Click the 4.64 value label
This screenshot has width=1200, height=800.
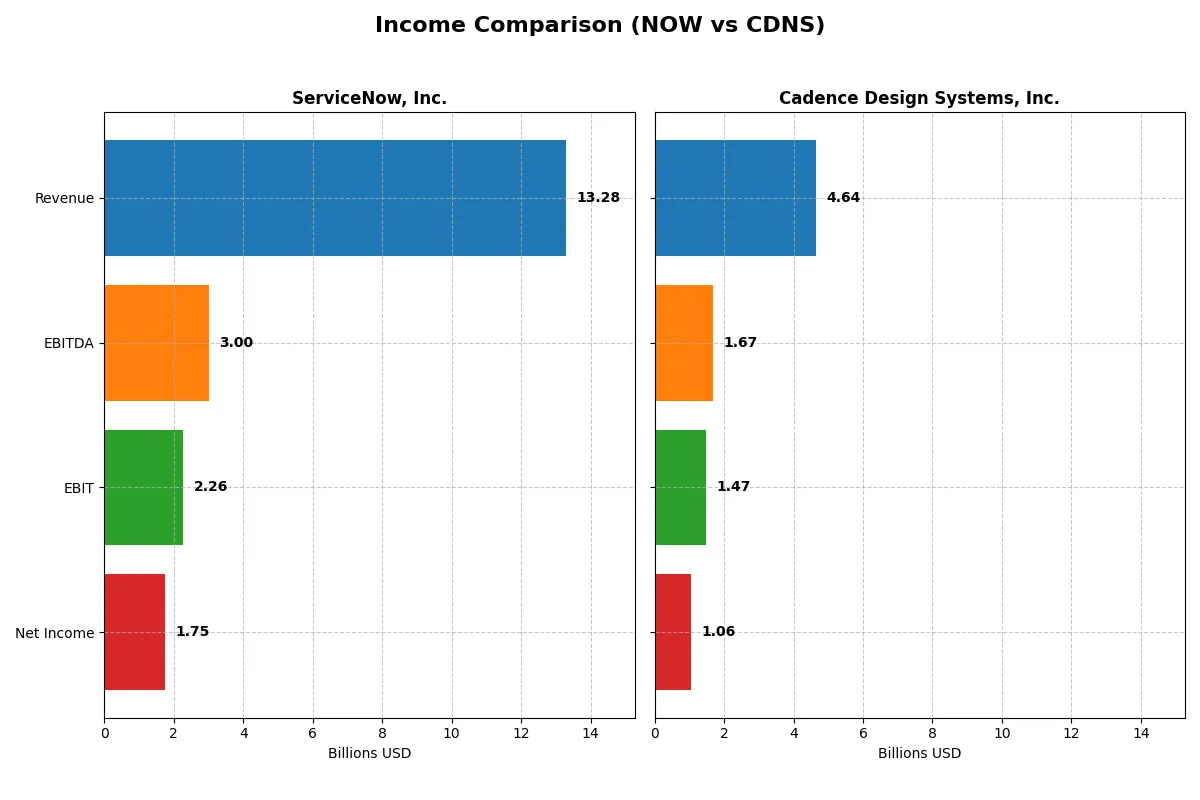(843, 197)
